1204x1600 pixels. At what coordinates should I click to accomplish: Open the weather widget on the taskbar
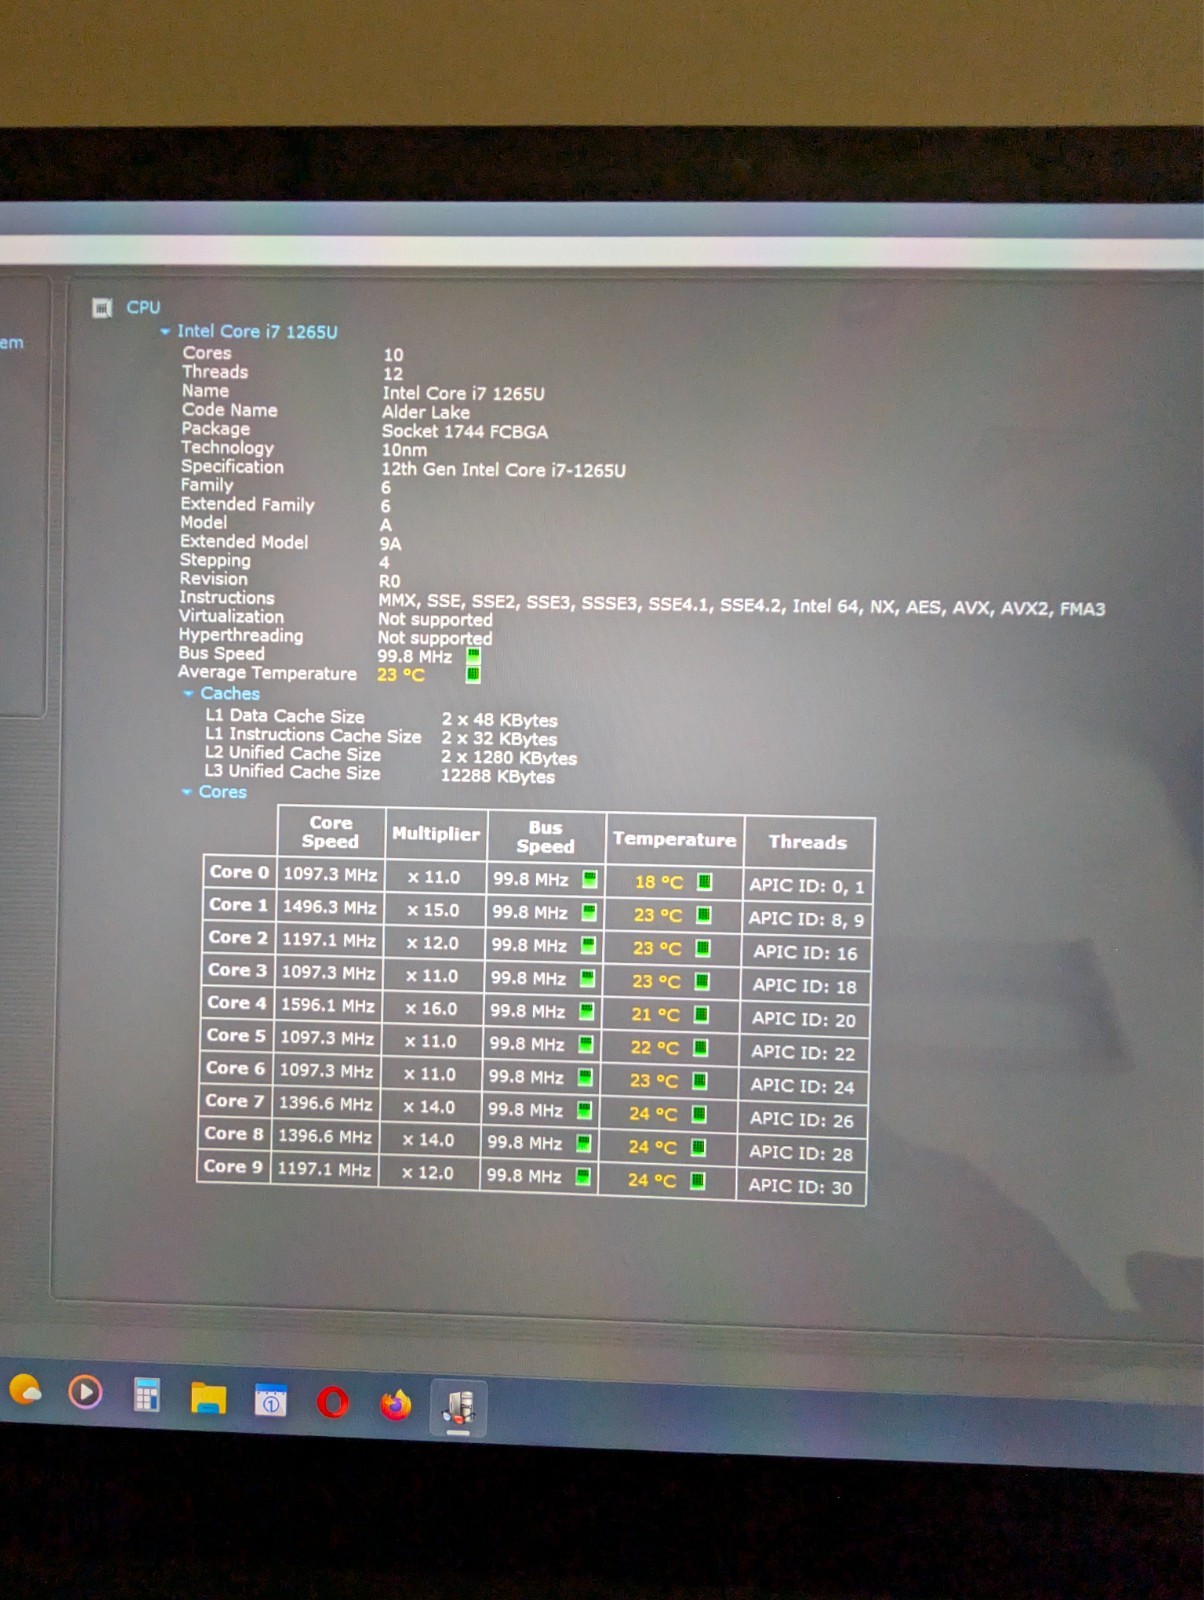[25, 1389]
